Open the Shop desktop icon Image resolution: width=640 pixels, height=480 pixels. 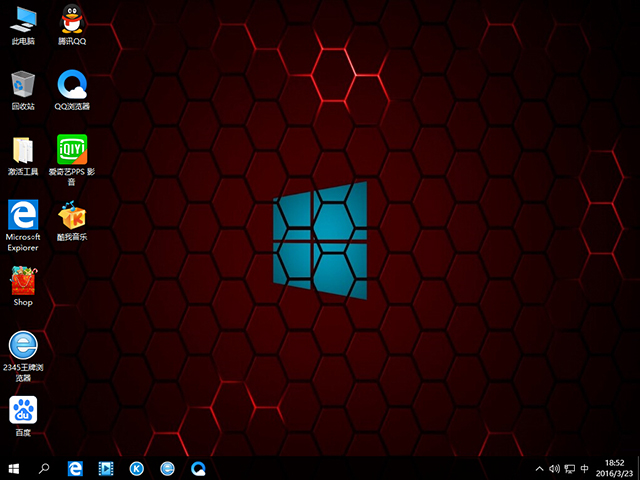[22, 280]
